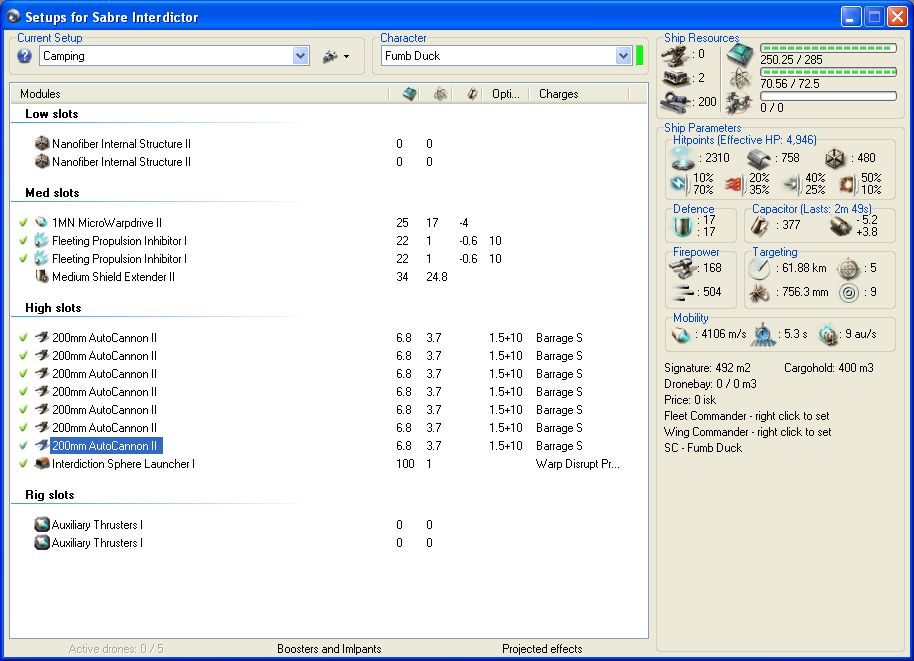This screenshot has height=661, width=914.
Task: Click the structure hitpoints icon showing 480
Action: click(835, 158)
